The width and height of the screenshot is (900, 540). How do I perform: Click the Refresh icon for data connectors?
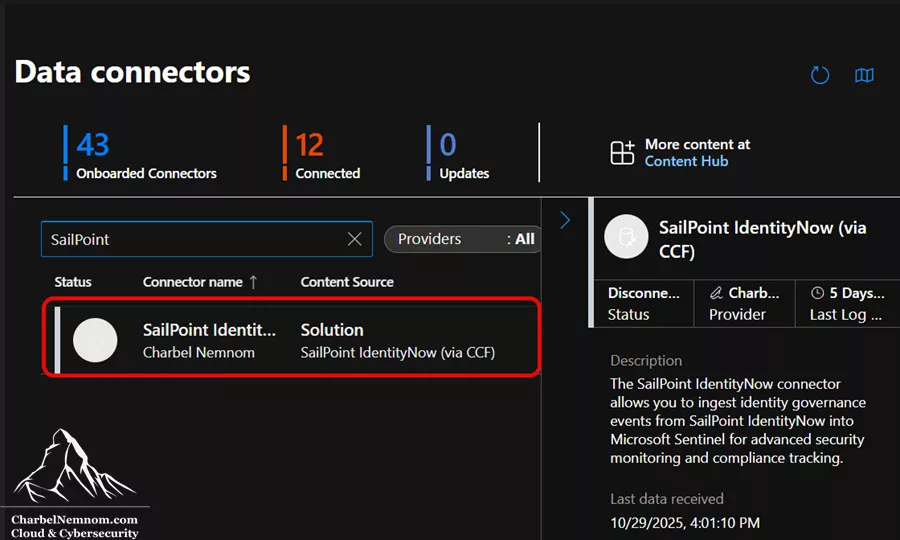click(820, 75)
